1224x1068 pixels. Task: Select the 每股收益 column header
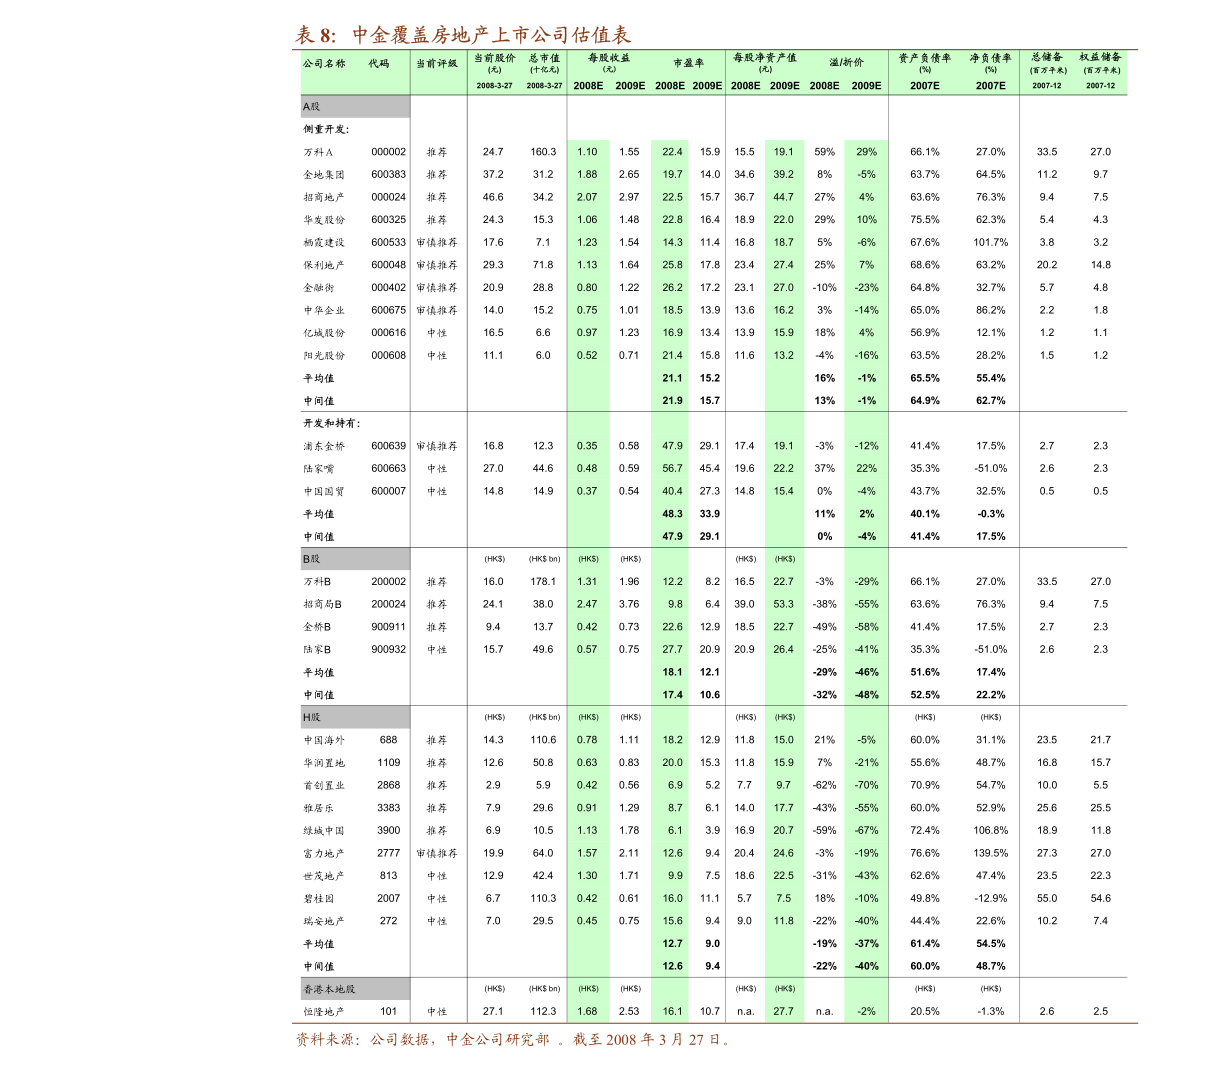[609, 58]
